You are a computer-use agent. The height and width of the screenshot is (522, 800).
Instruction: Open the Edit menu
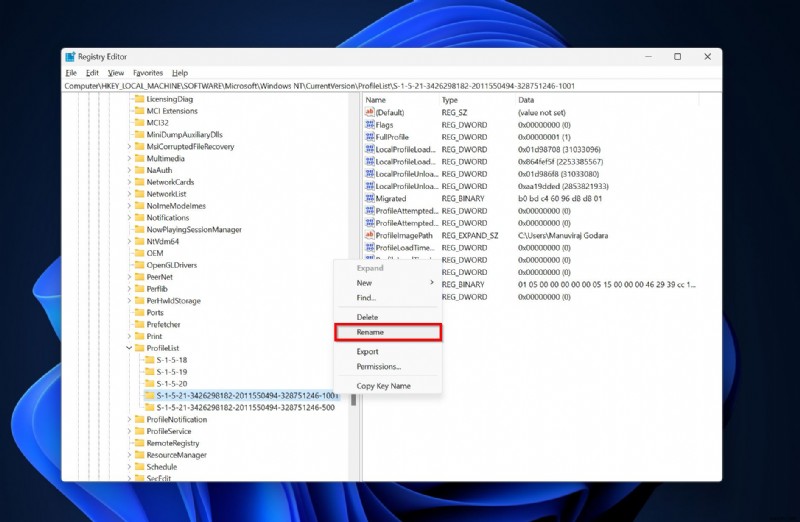point(92,73)
